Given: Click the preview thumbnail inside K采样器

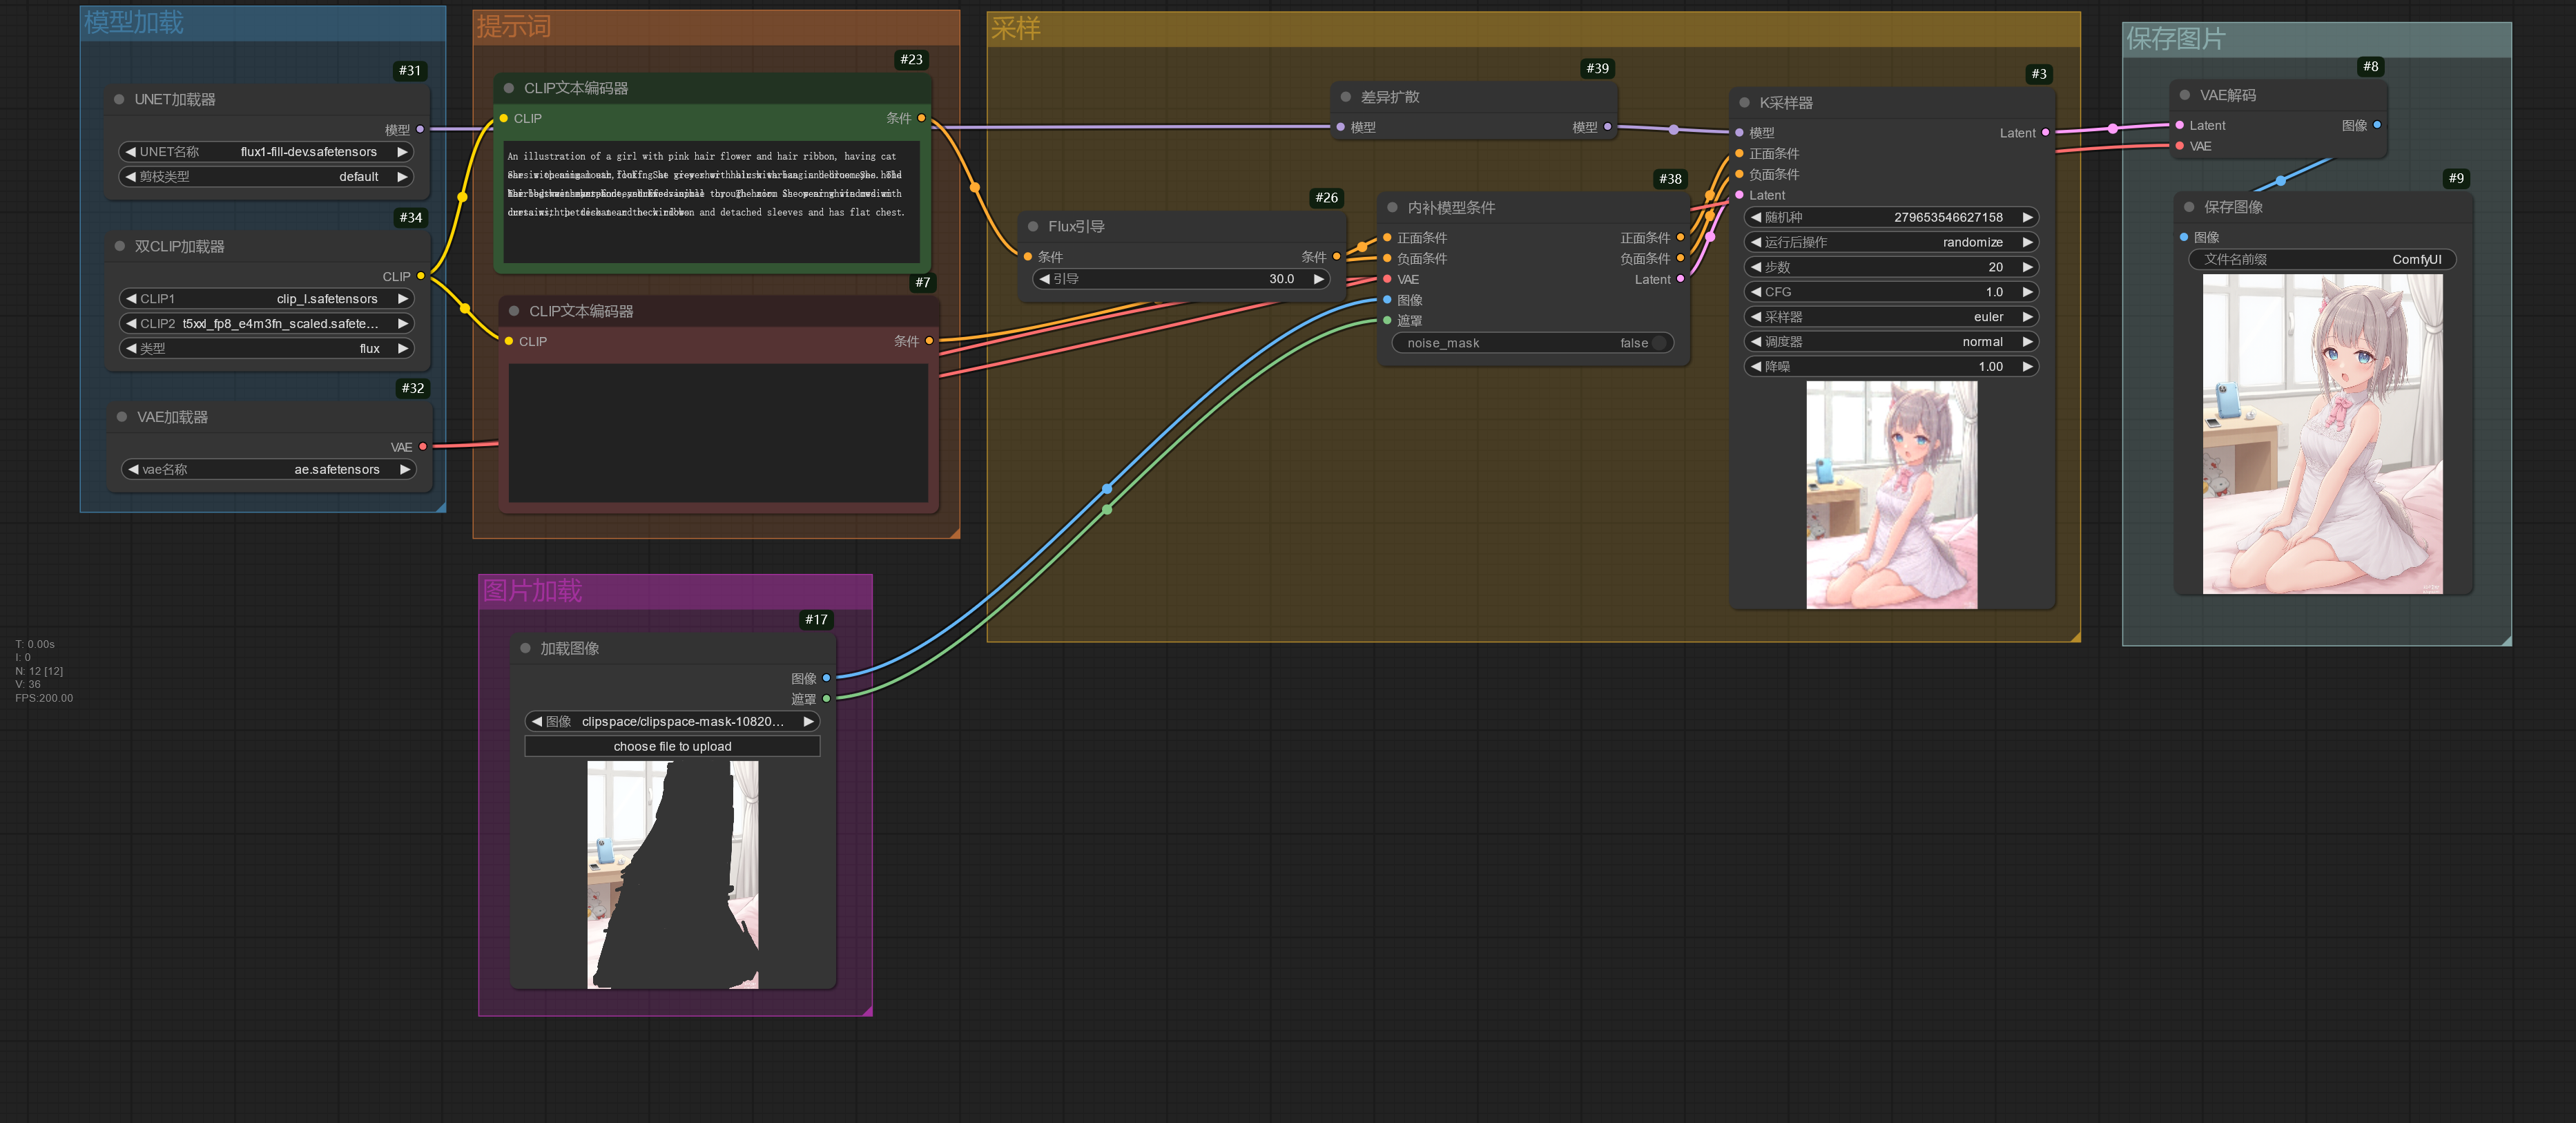Looking at the screenshot, I should coord(1890,494).
